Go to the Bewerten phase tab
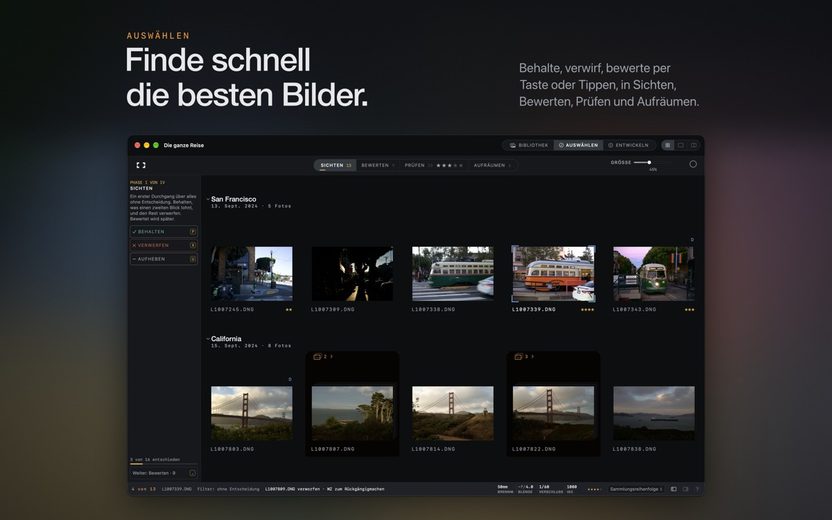Image resolution: width=832 pixels, height=520 pixels. 377,166
